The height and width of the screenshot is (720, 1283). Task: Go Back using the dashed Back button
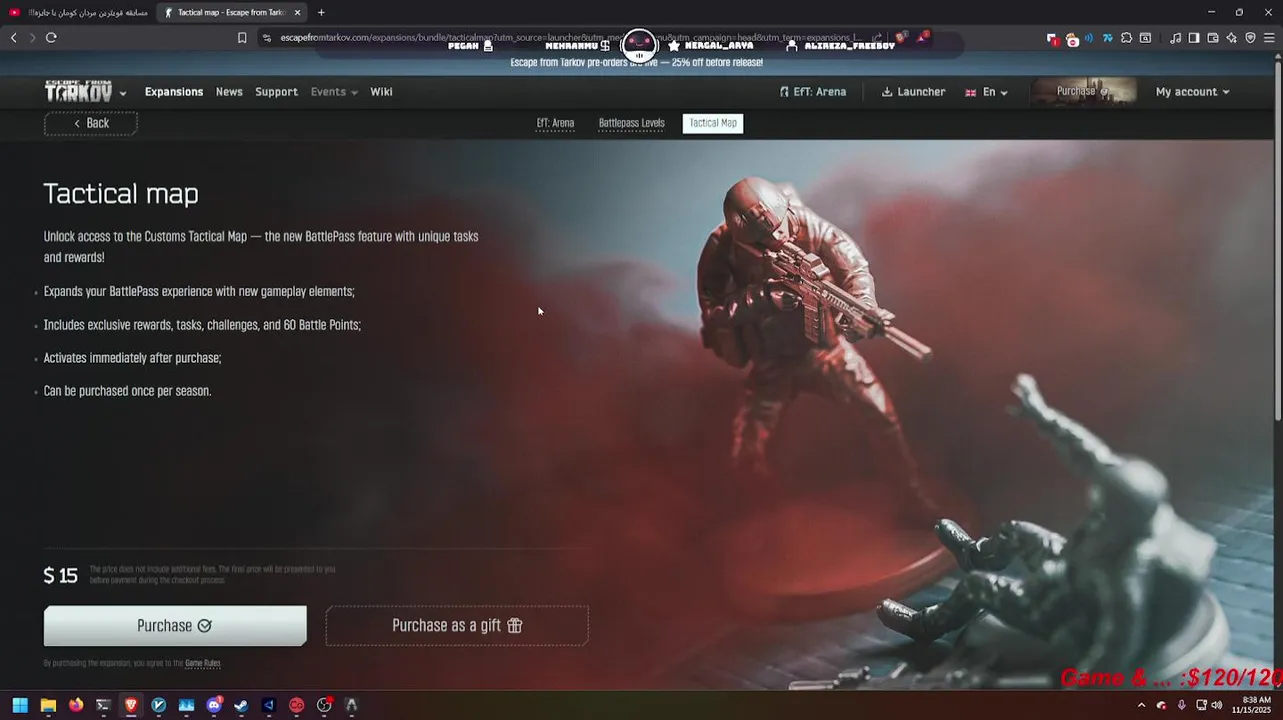tap(91, 123)
